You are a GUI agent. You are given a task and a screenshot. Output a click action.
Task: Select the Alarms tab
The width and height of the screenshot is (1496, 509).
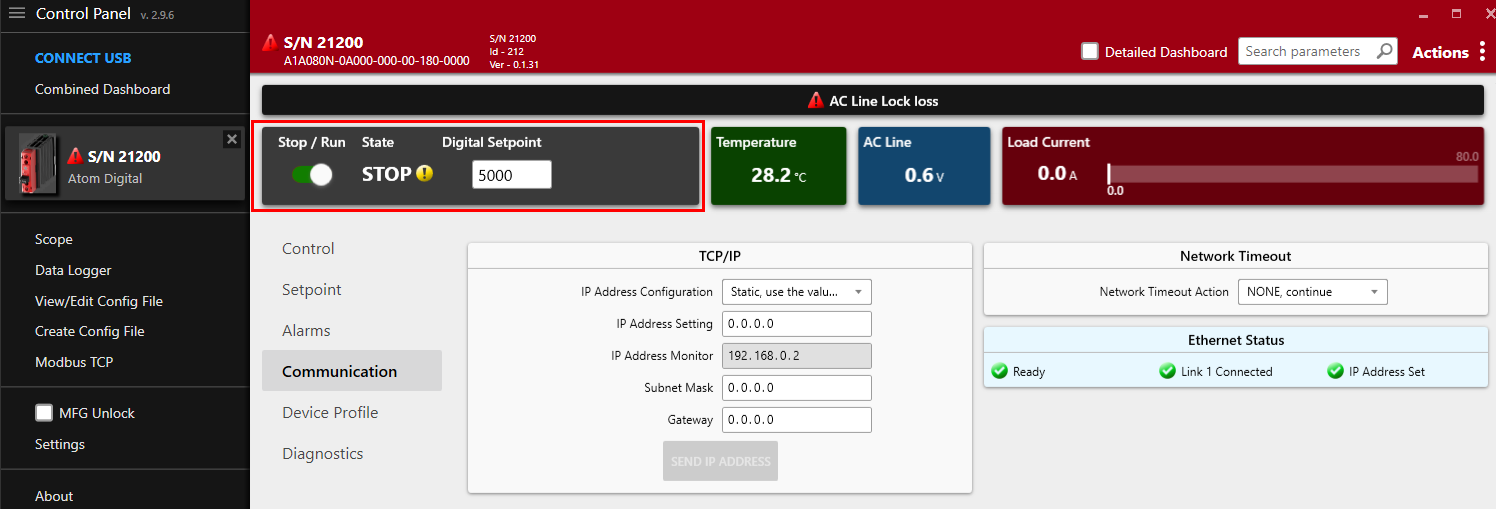coord(306,330)
